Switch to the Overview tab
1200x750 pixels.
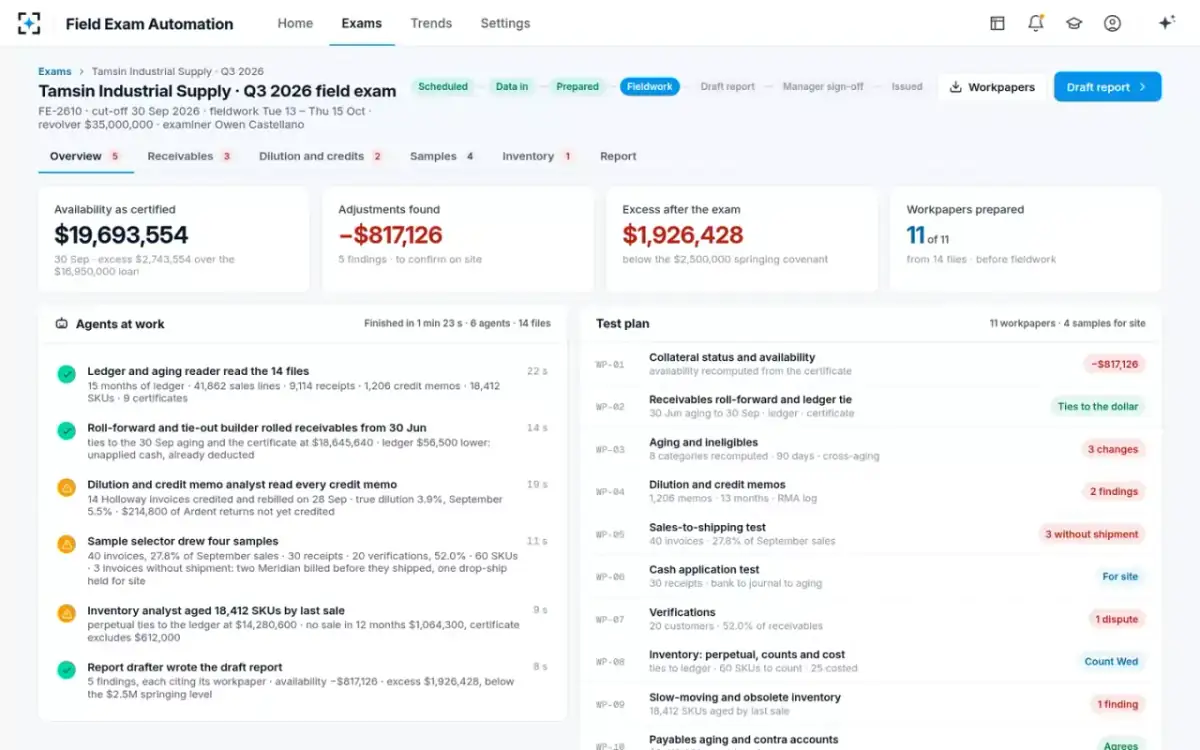click(85, 156)
